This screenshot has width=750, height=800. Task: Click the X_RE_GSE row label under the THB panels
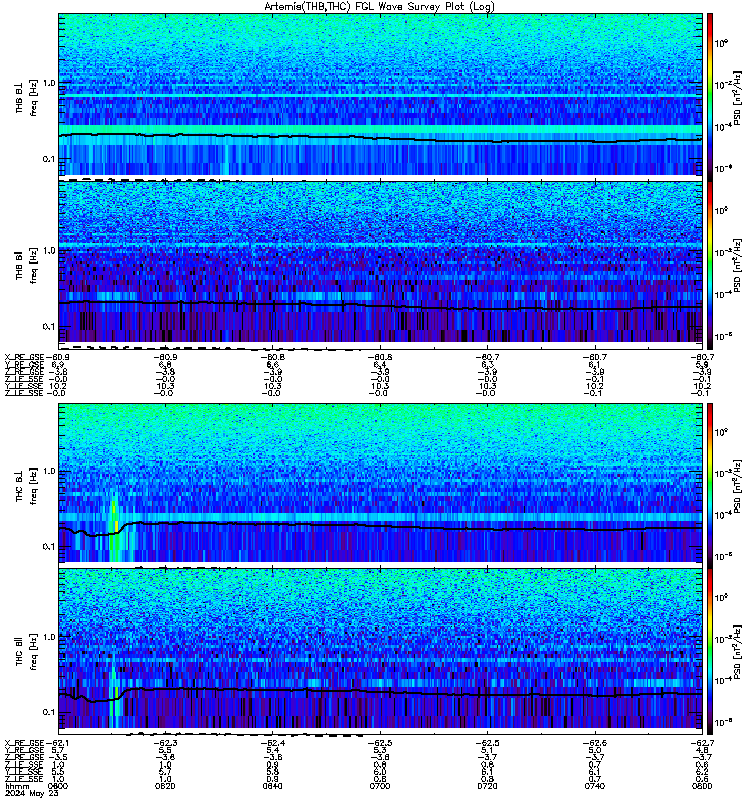[x=24, y=357]
